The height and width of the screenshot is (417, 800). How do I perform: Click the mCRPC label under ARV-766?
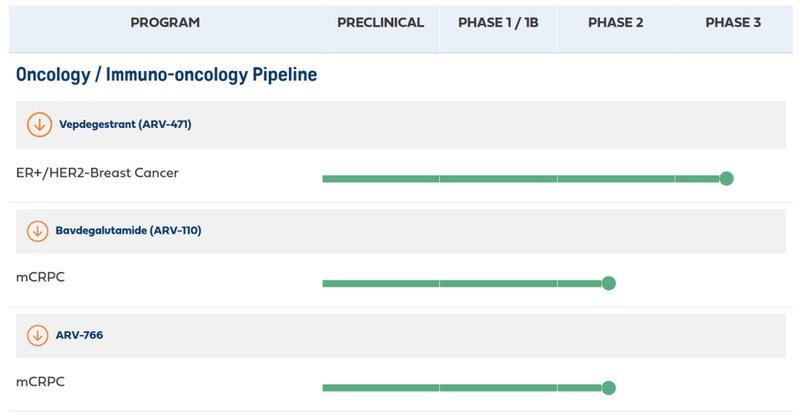(41, 381)
